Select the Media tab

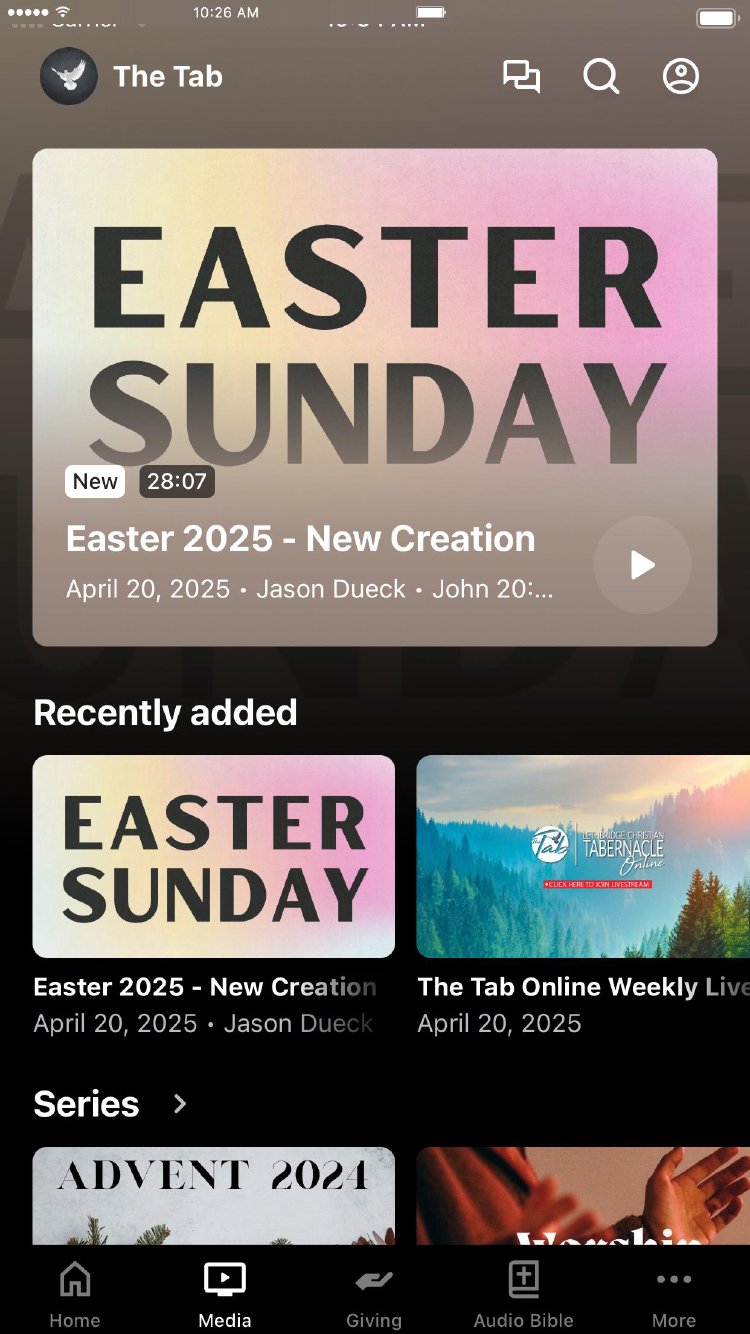[225, 1295]
